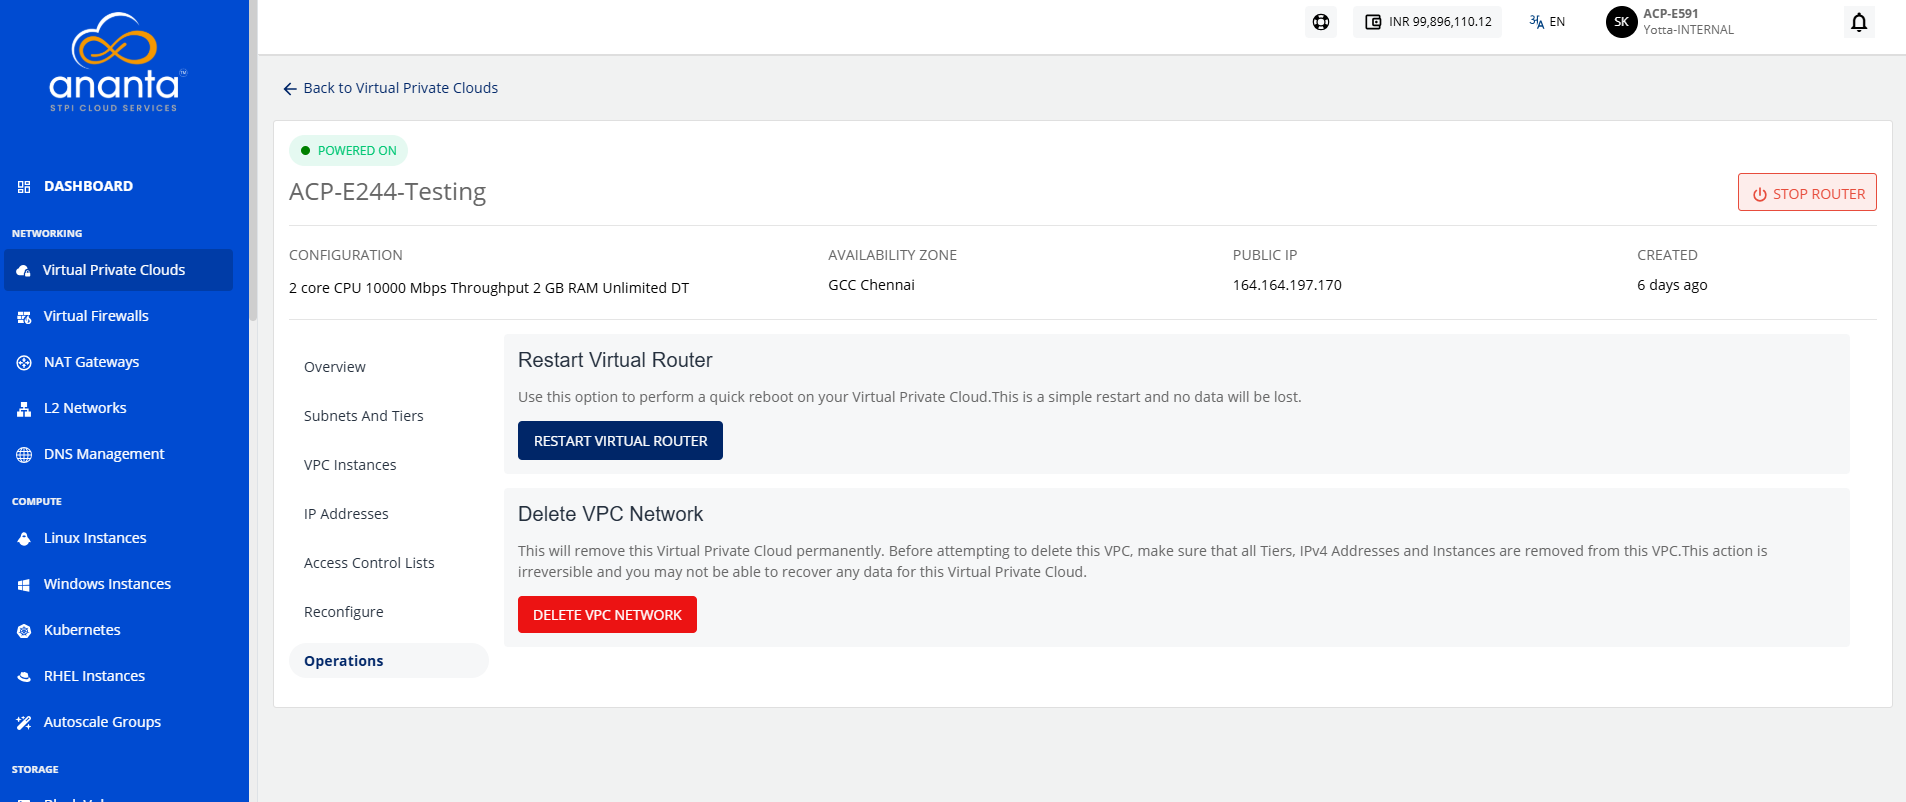The width and height of the screenshot is (1906, 802).
Task: Click the language translate icon
Action: point(1536,22)
